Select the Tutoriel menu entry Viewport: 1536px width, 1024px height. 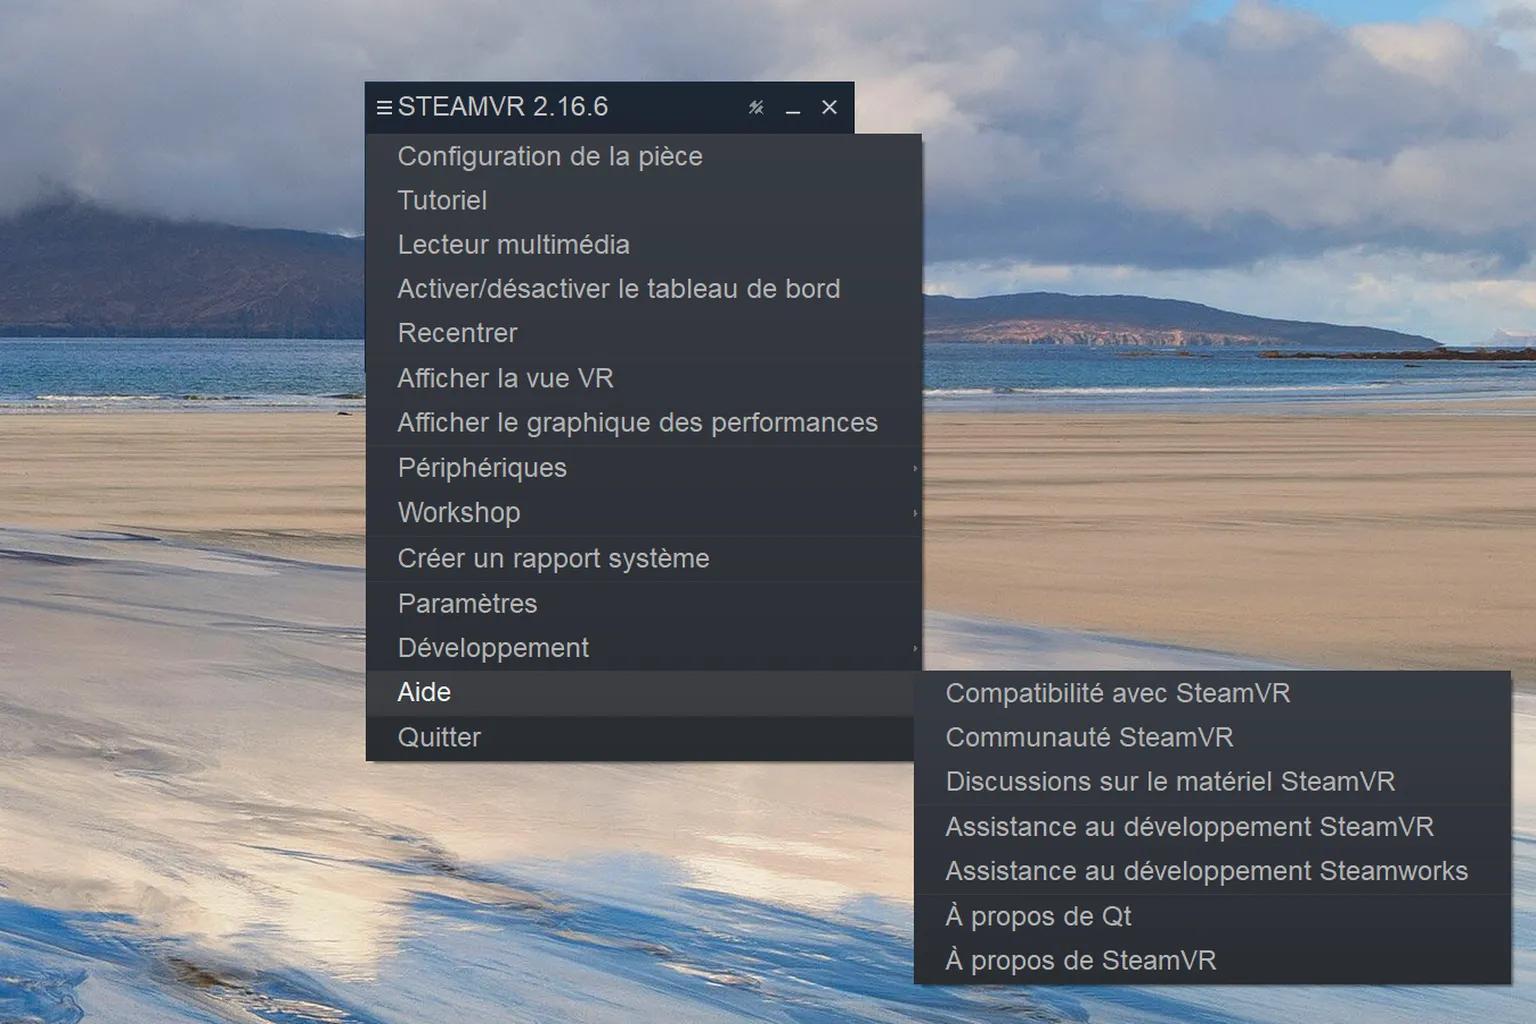tap(644, 200)
